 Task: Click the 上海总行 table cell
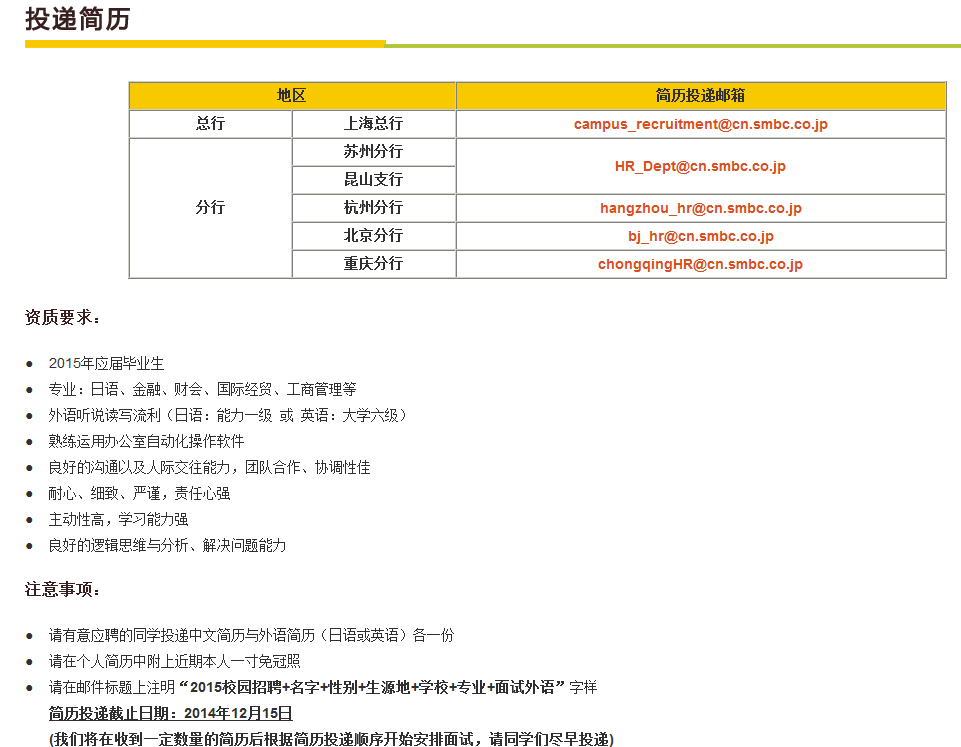pos(373,124)
